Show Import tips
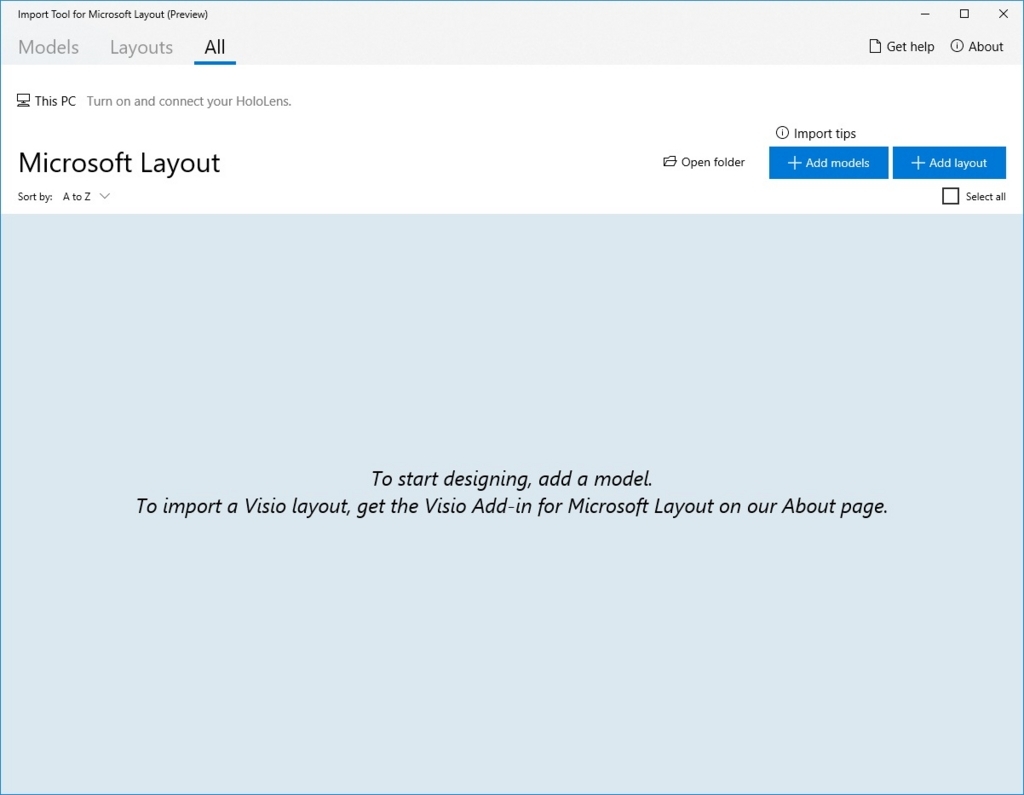 click(816, 133)
